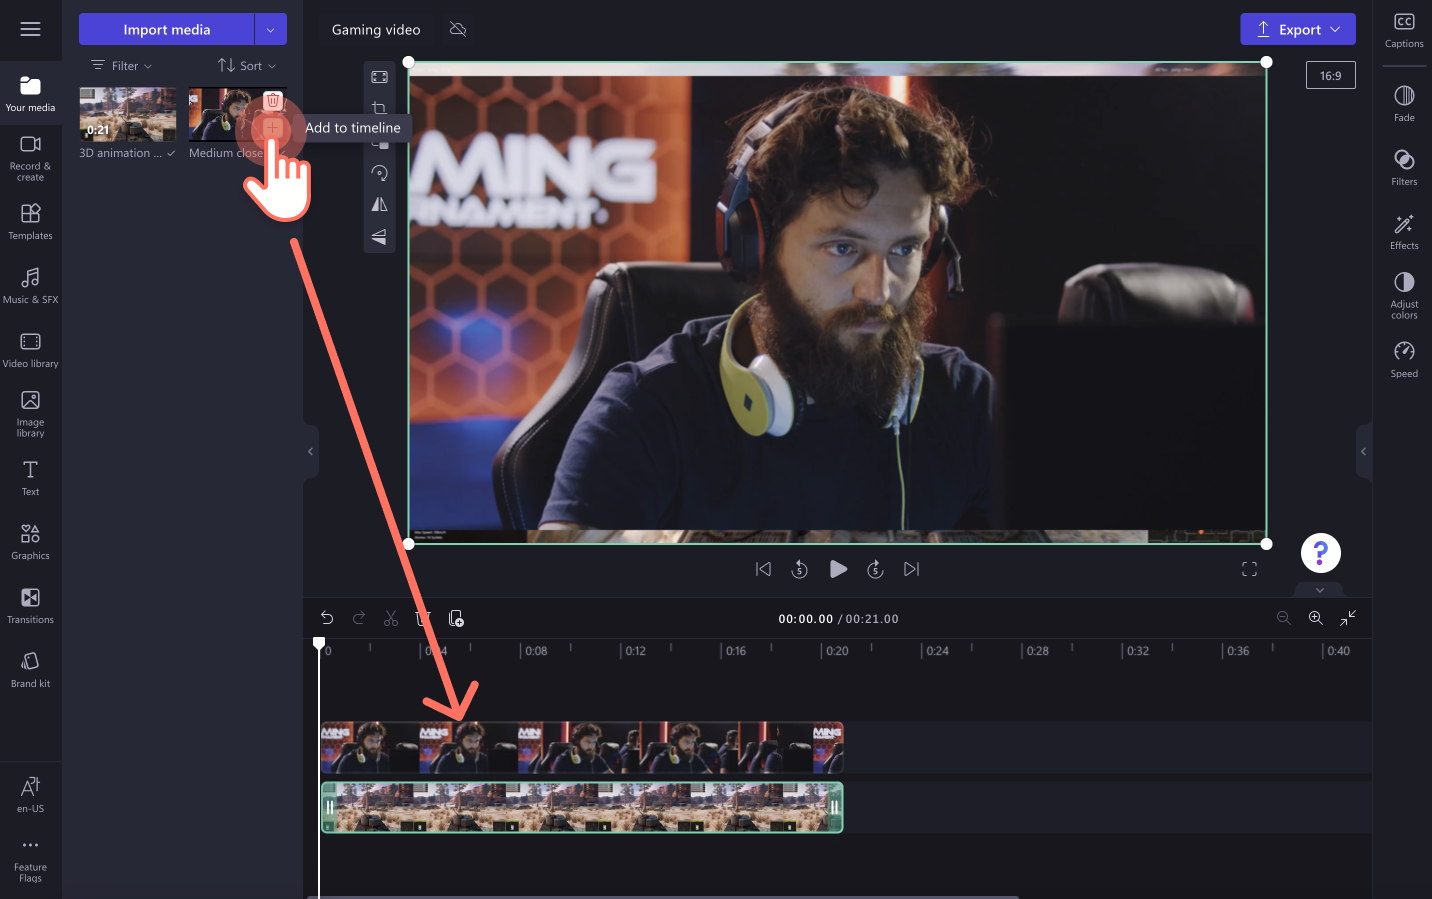Flip the clip vertically
The image size is (1432, 899).
379,237
